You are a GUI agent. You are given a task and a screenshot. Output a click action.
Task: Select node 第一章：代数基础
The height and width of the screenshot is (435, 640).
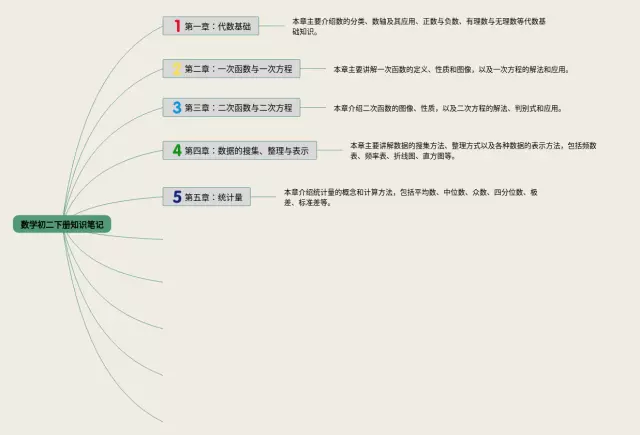211,26
